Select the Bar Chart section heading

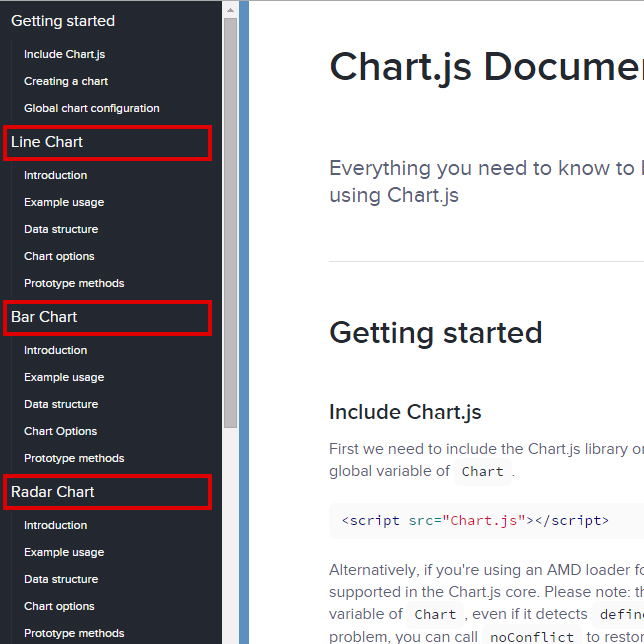(x=44, y=317)
